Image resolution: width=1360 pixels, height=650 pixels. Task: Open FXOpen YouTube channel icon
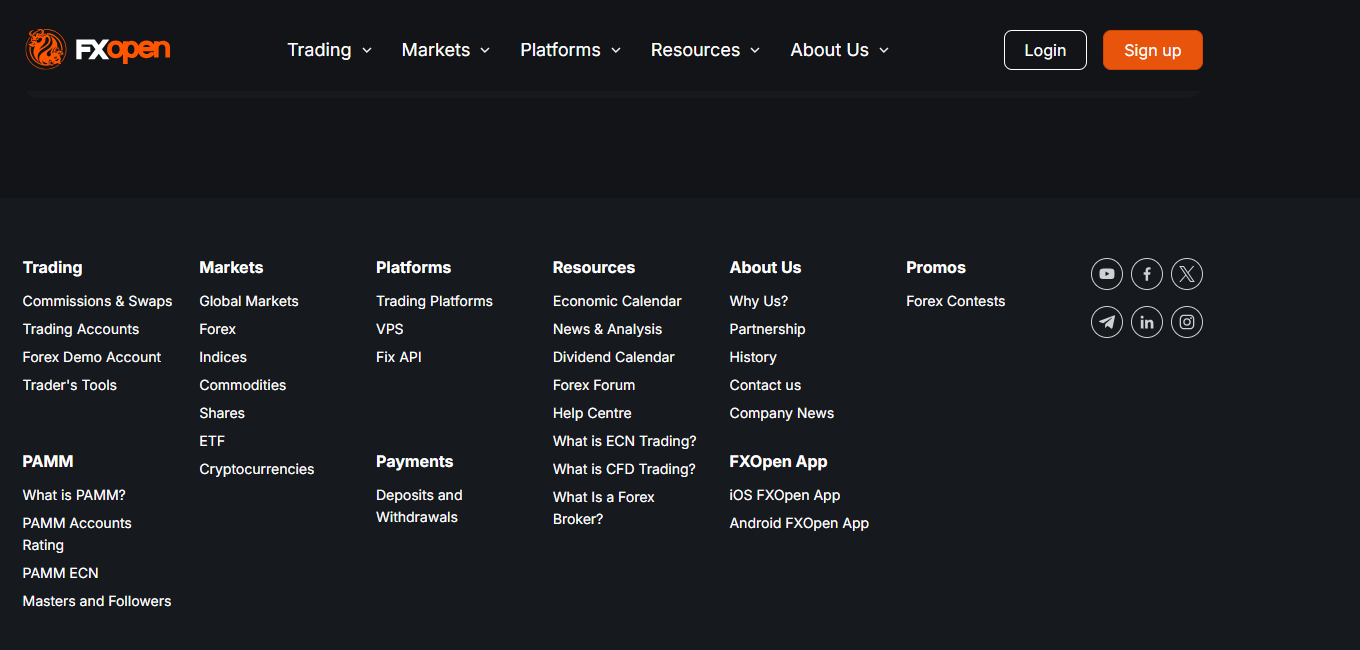(x=1106, y=274)
